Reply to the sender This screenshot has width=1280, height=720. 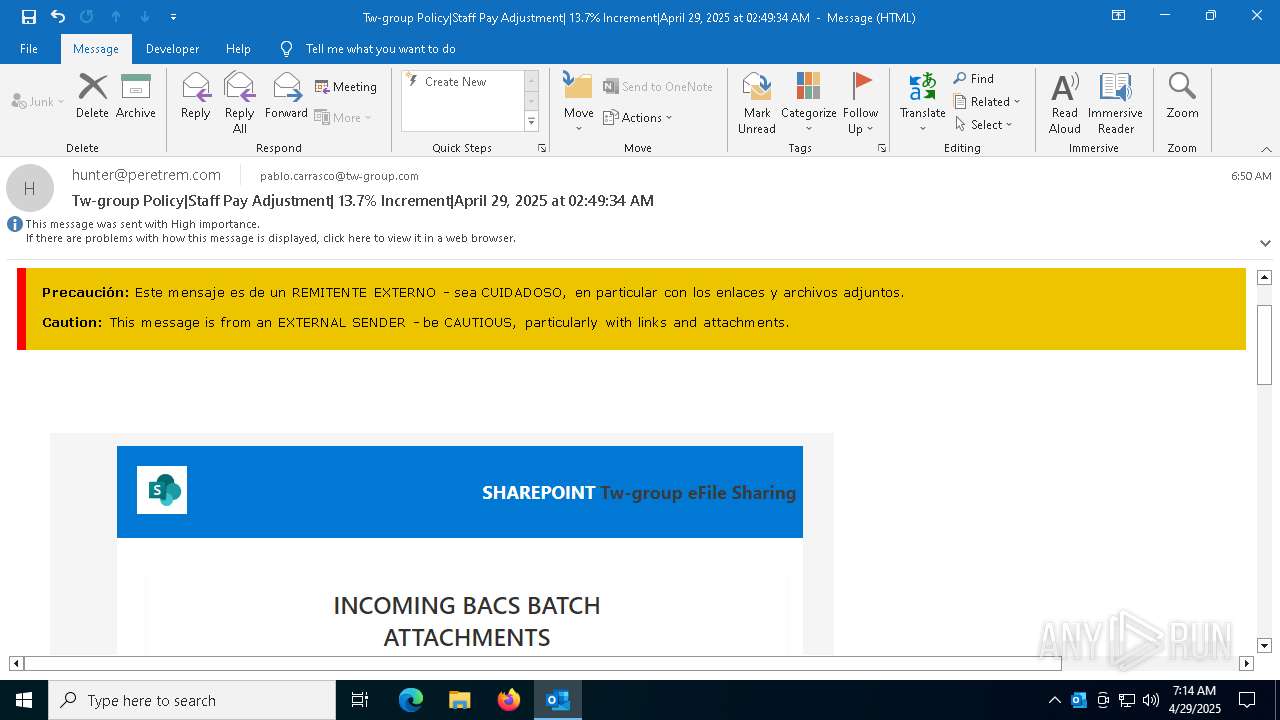coord(196,96)
